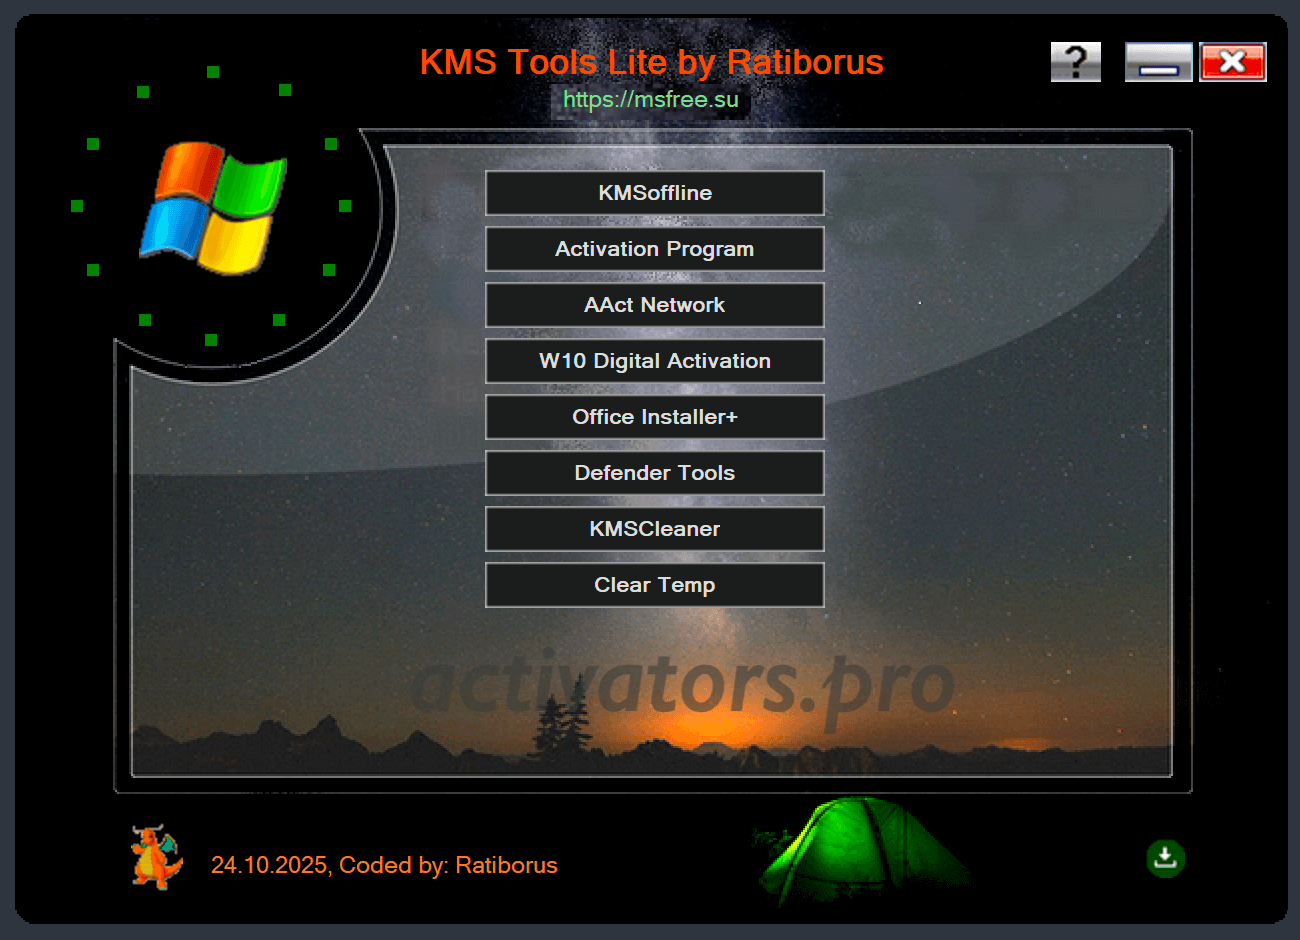
Task: Launch KMSoffline
Action: (x=654, y=193)
